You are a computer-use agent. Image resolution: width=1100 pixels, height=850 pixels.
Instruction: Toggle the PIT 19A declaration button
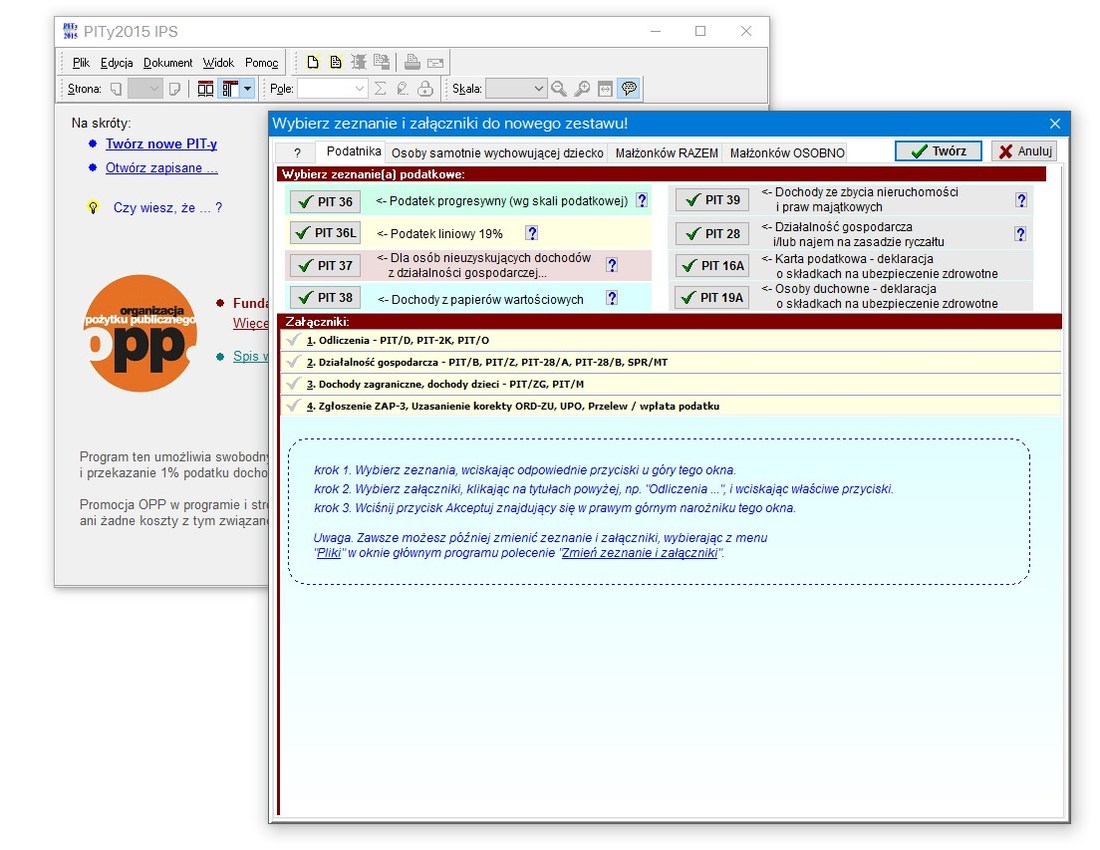(x=712, y=298)
